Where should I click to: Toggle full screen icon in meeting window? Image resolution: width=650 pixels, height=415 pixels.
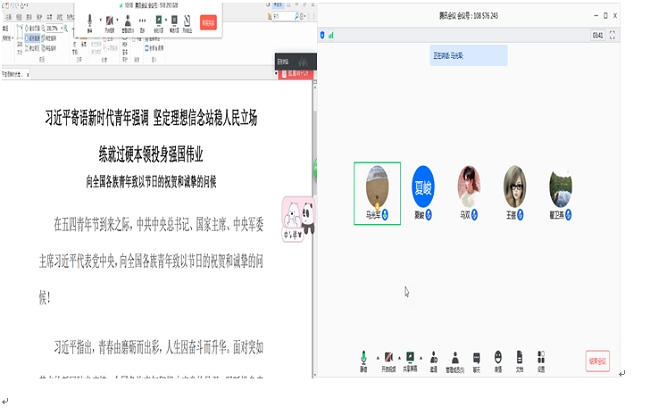611,36
